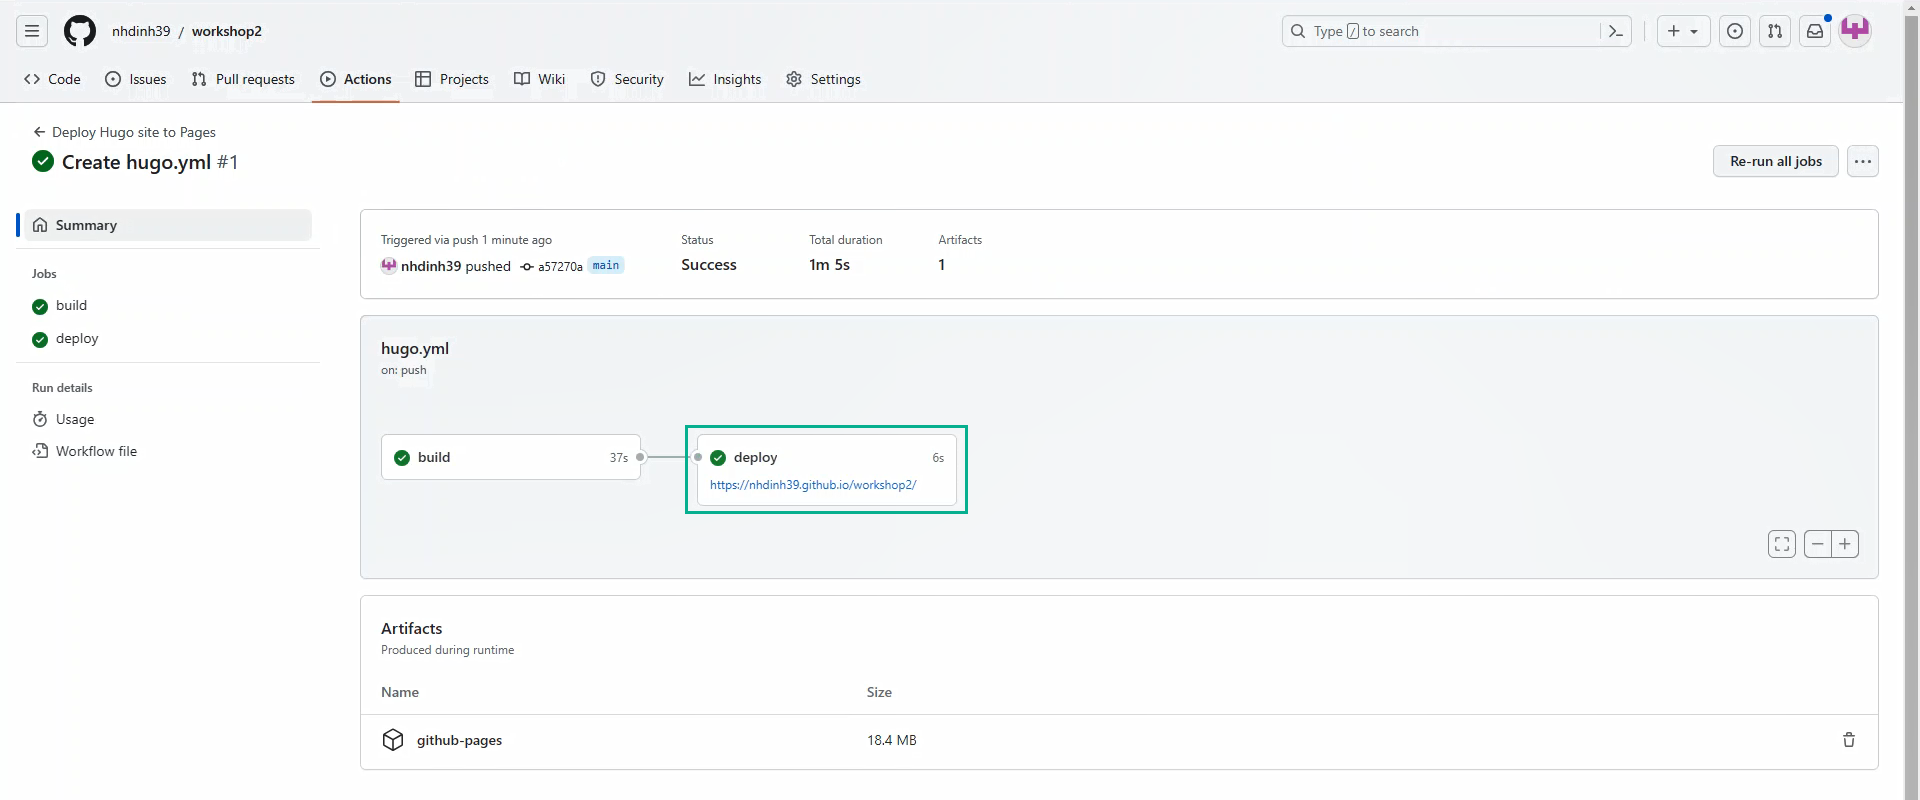Viewport: 1920px width, 800px height.
Task: Open the build job node in graph
Action: [x=511, y=457]
